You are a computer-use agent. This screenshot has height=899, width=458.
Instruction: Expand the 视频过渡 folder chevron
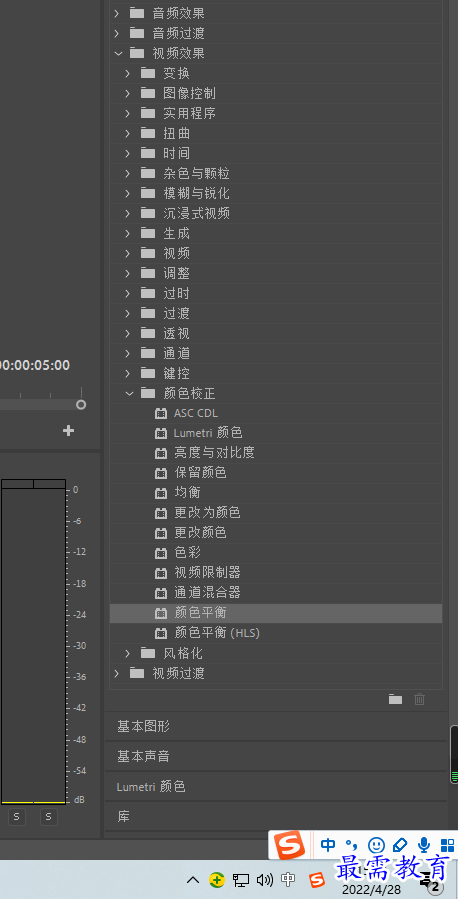click(x=117, y=673)
